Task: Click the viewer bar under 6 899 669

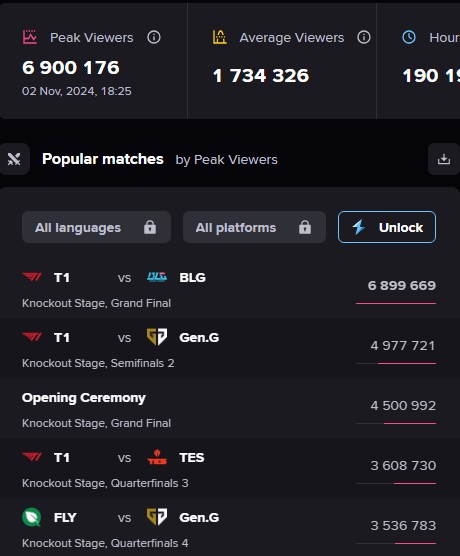Action: (x=396, y=303)
